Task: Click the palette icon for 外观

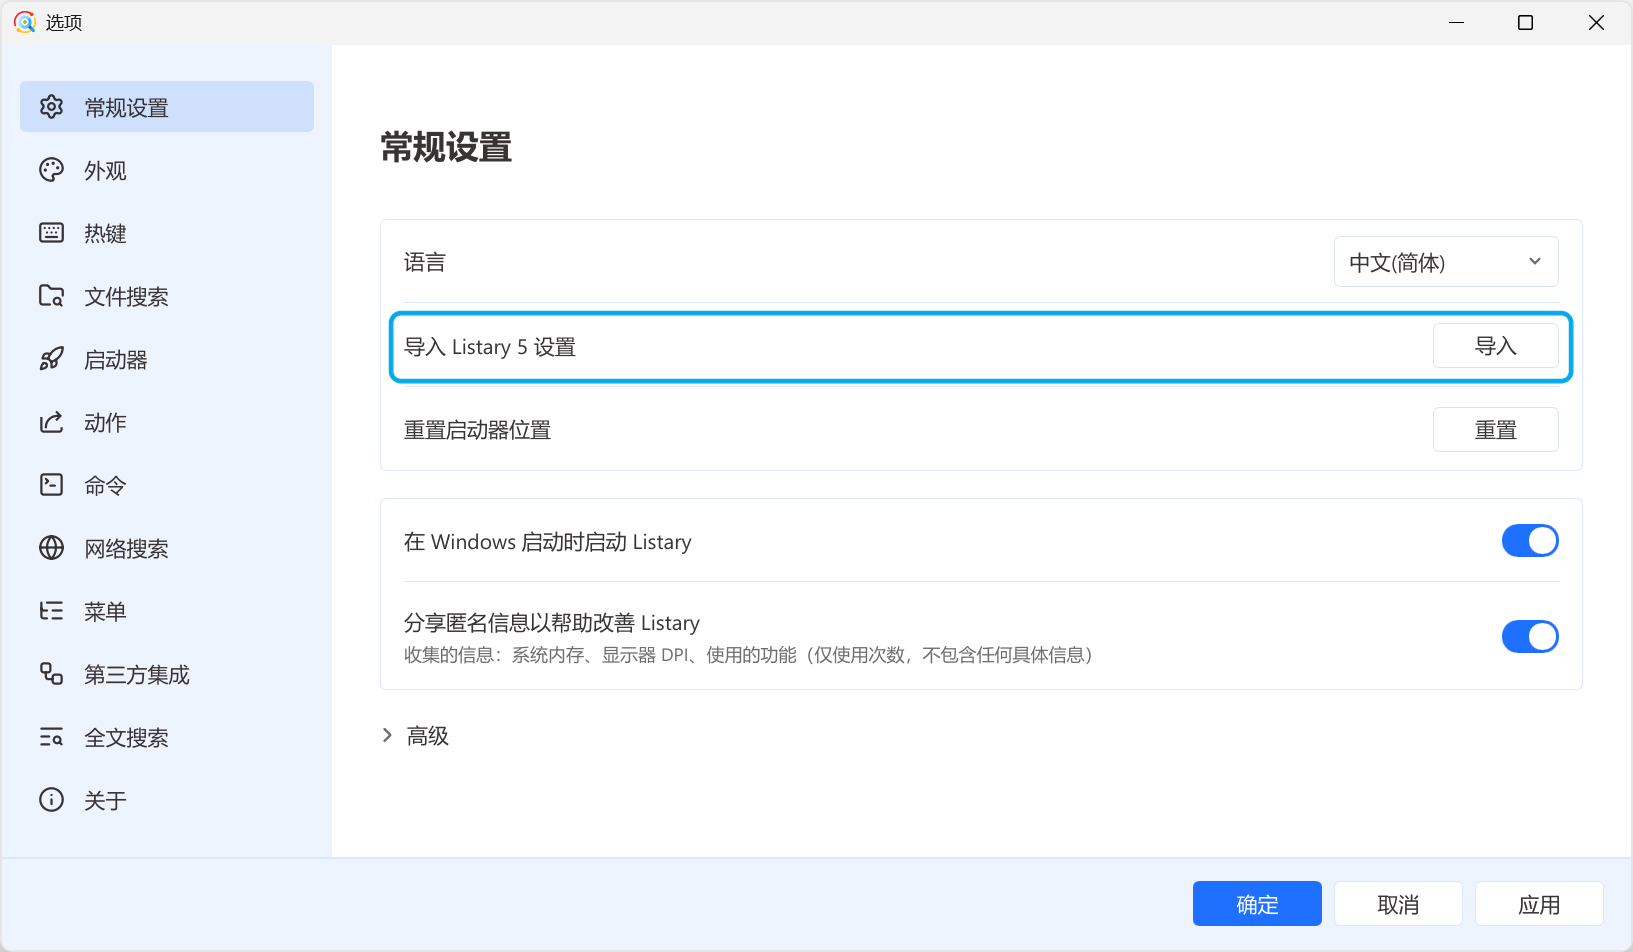Action: coord(51,170)
